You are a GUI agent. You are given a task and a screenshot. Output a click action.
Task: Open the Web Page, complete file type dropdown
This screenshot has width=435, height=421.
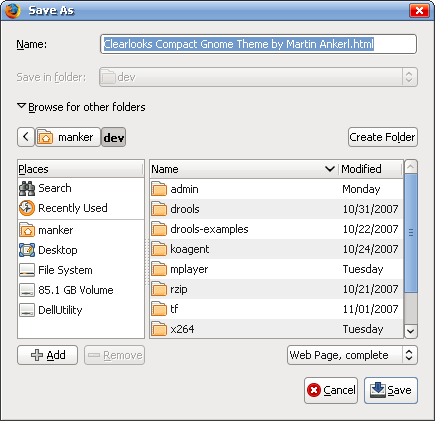tap(352, 355)
